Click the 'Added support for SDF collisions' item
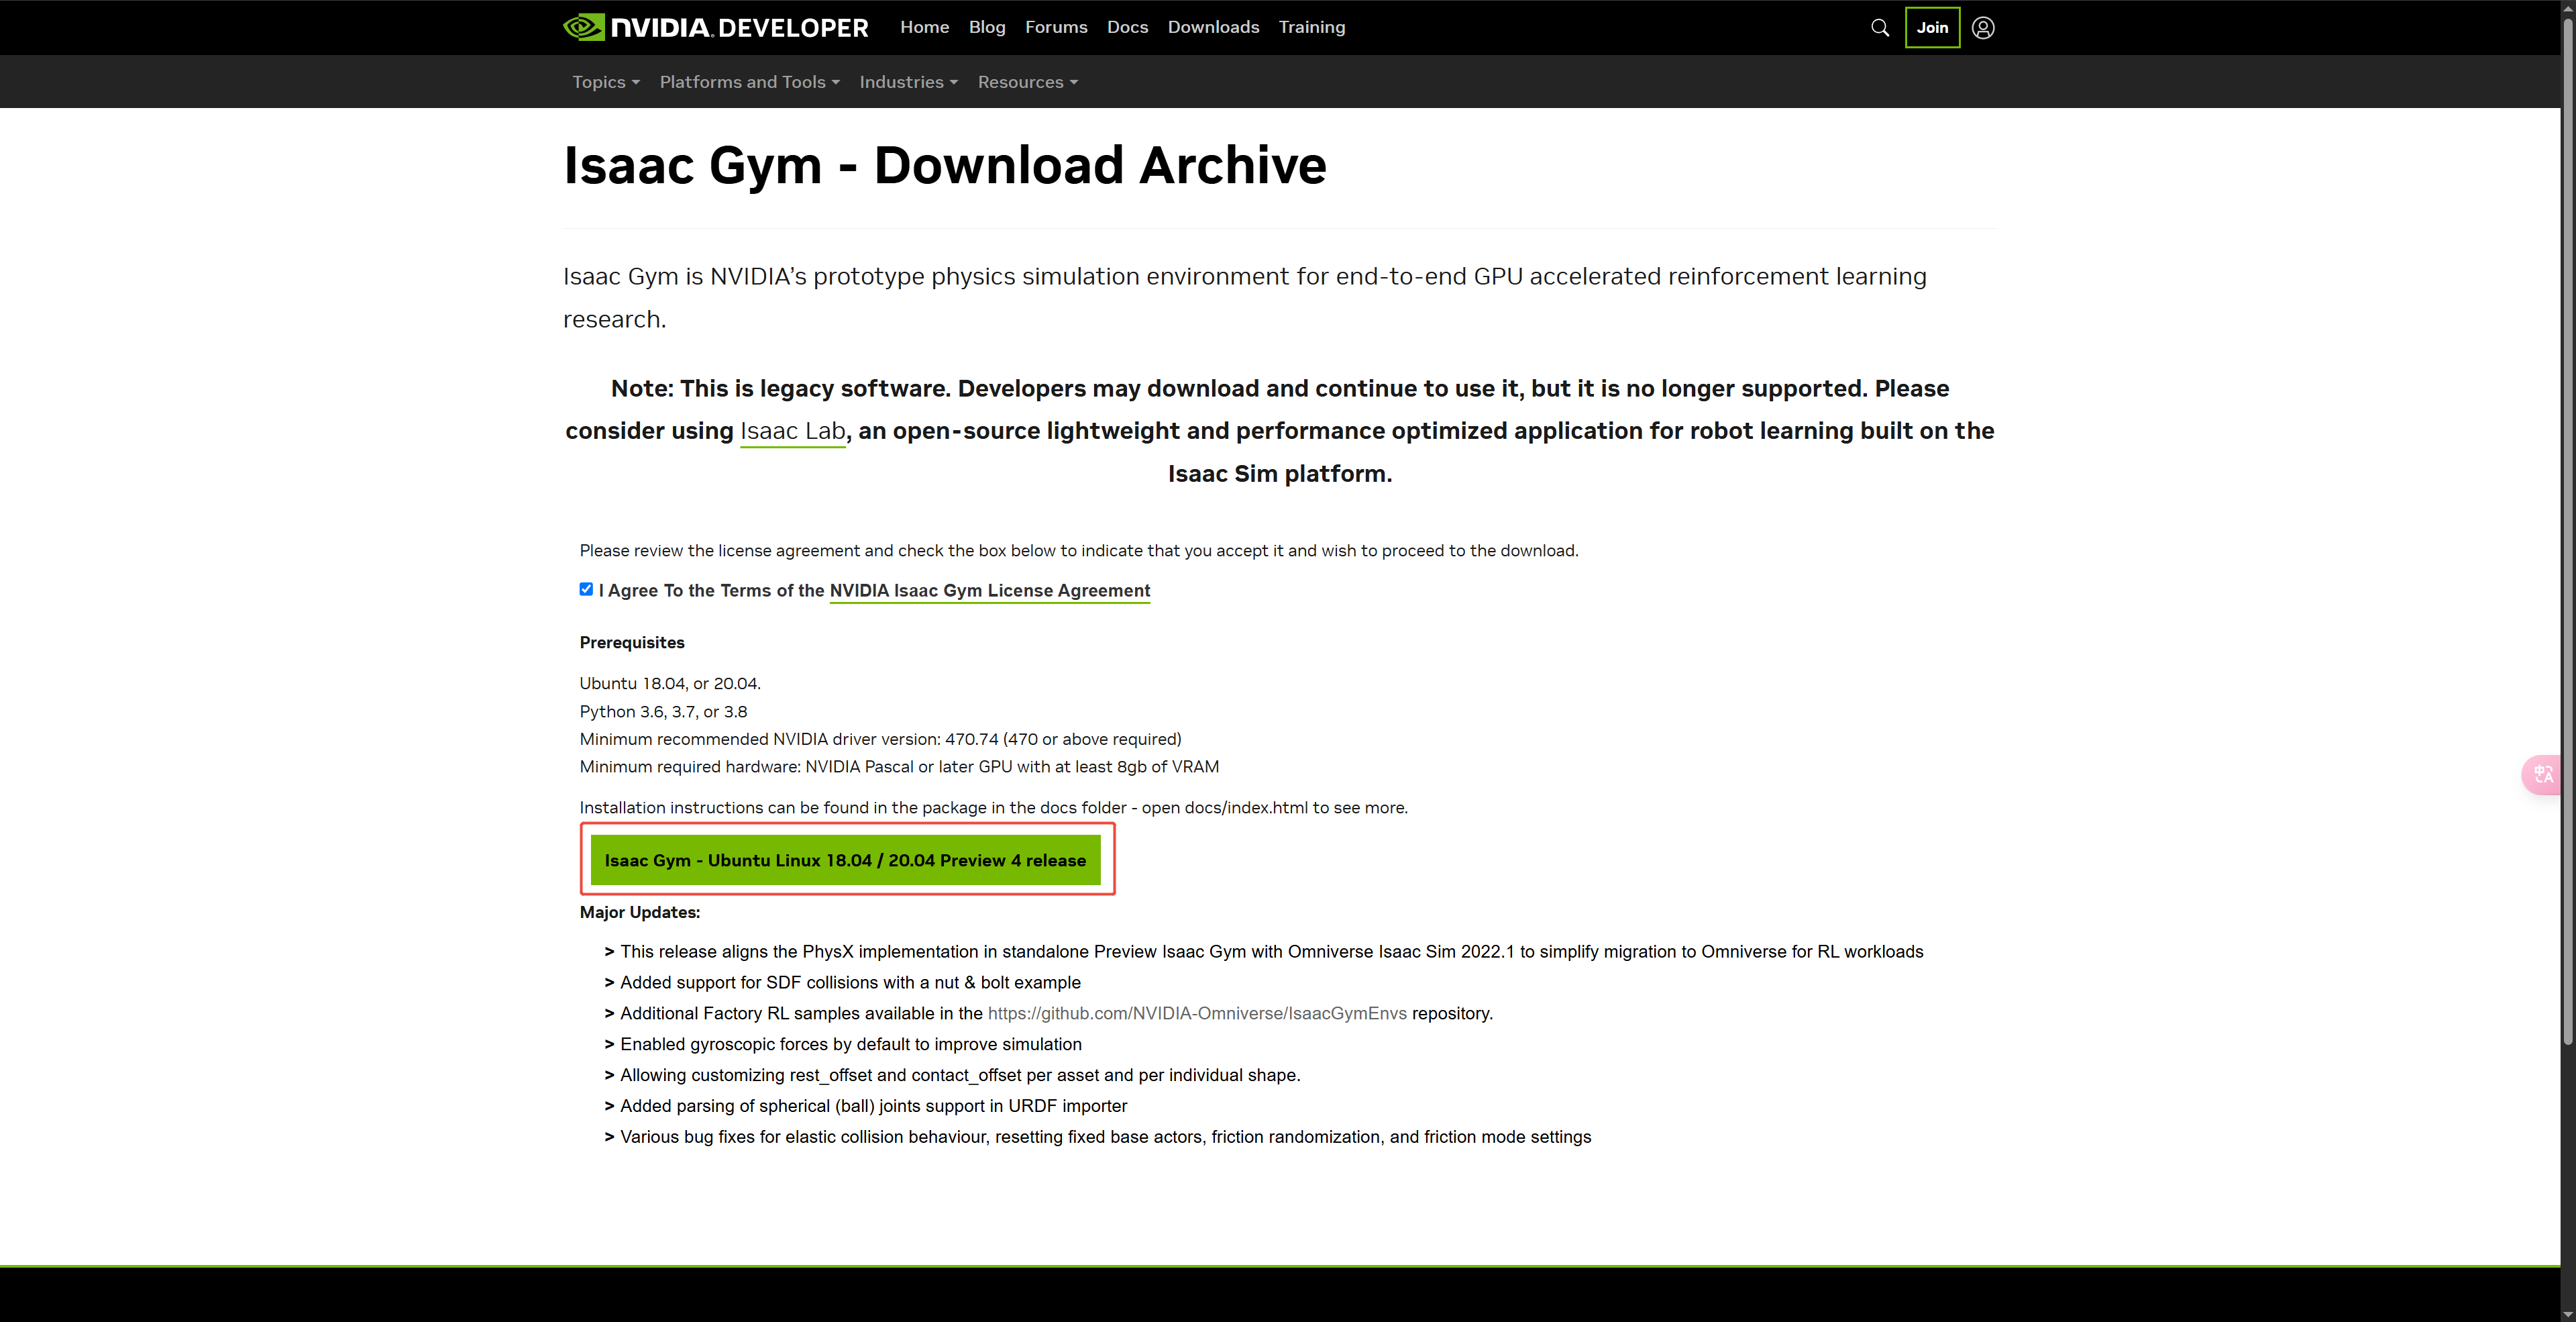Image resolution: width=2576 pixels, height=1322 pixels. pos(850,982)
